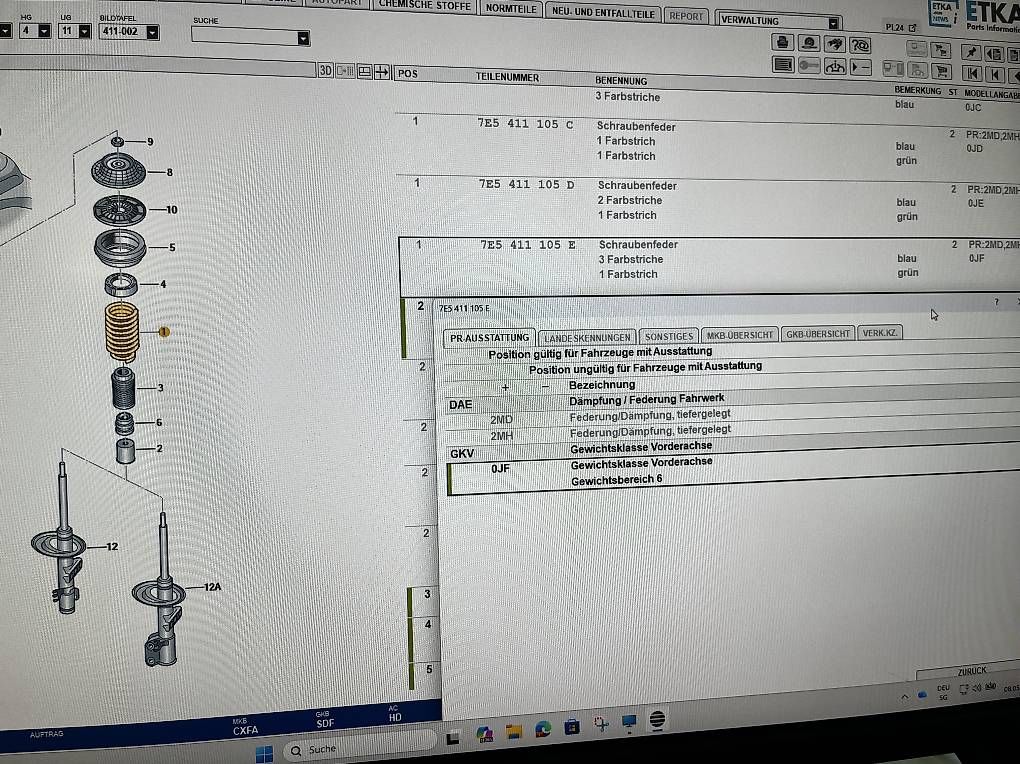
Task: Click the jump-to-first navigation icon
Action: click(x=972, y=73)
